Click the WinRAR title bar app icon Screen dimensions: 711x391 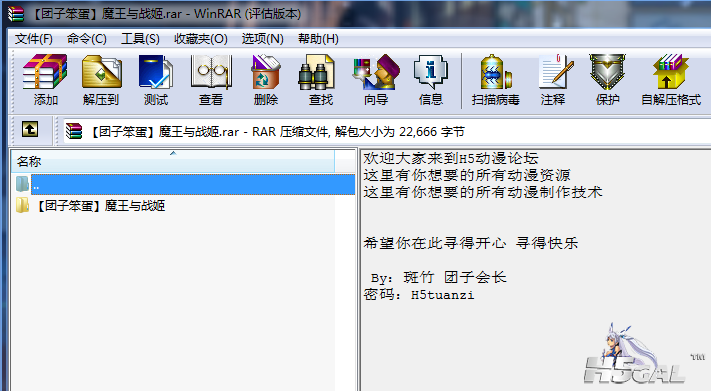[16, 14]
